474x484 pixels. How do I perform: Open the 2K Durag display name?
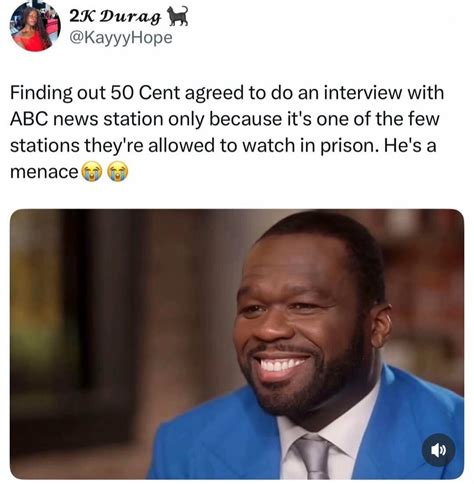click(115, 16)
